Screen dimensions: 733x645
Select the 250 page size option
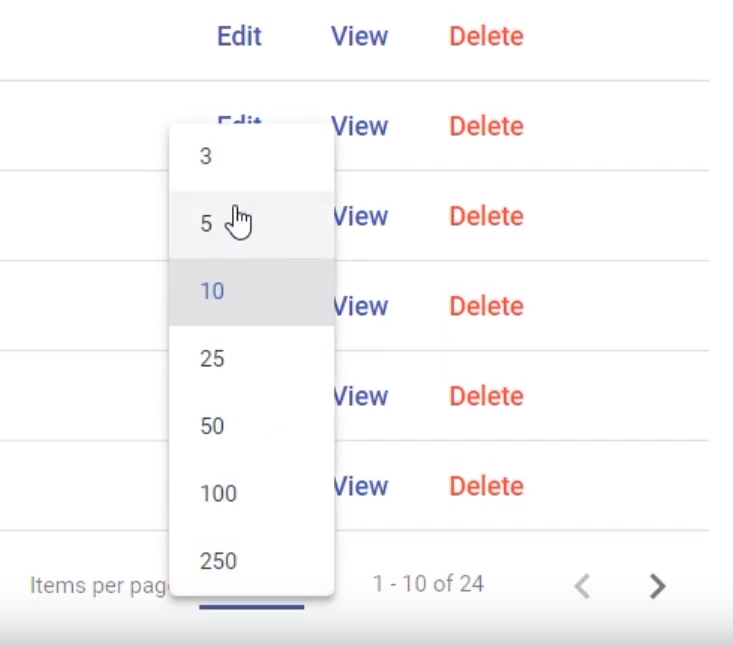(x=252, y=561)
